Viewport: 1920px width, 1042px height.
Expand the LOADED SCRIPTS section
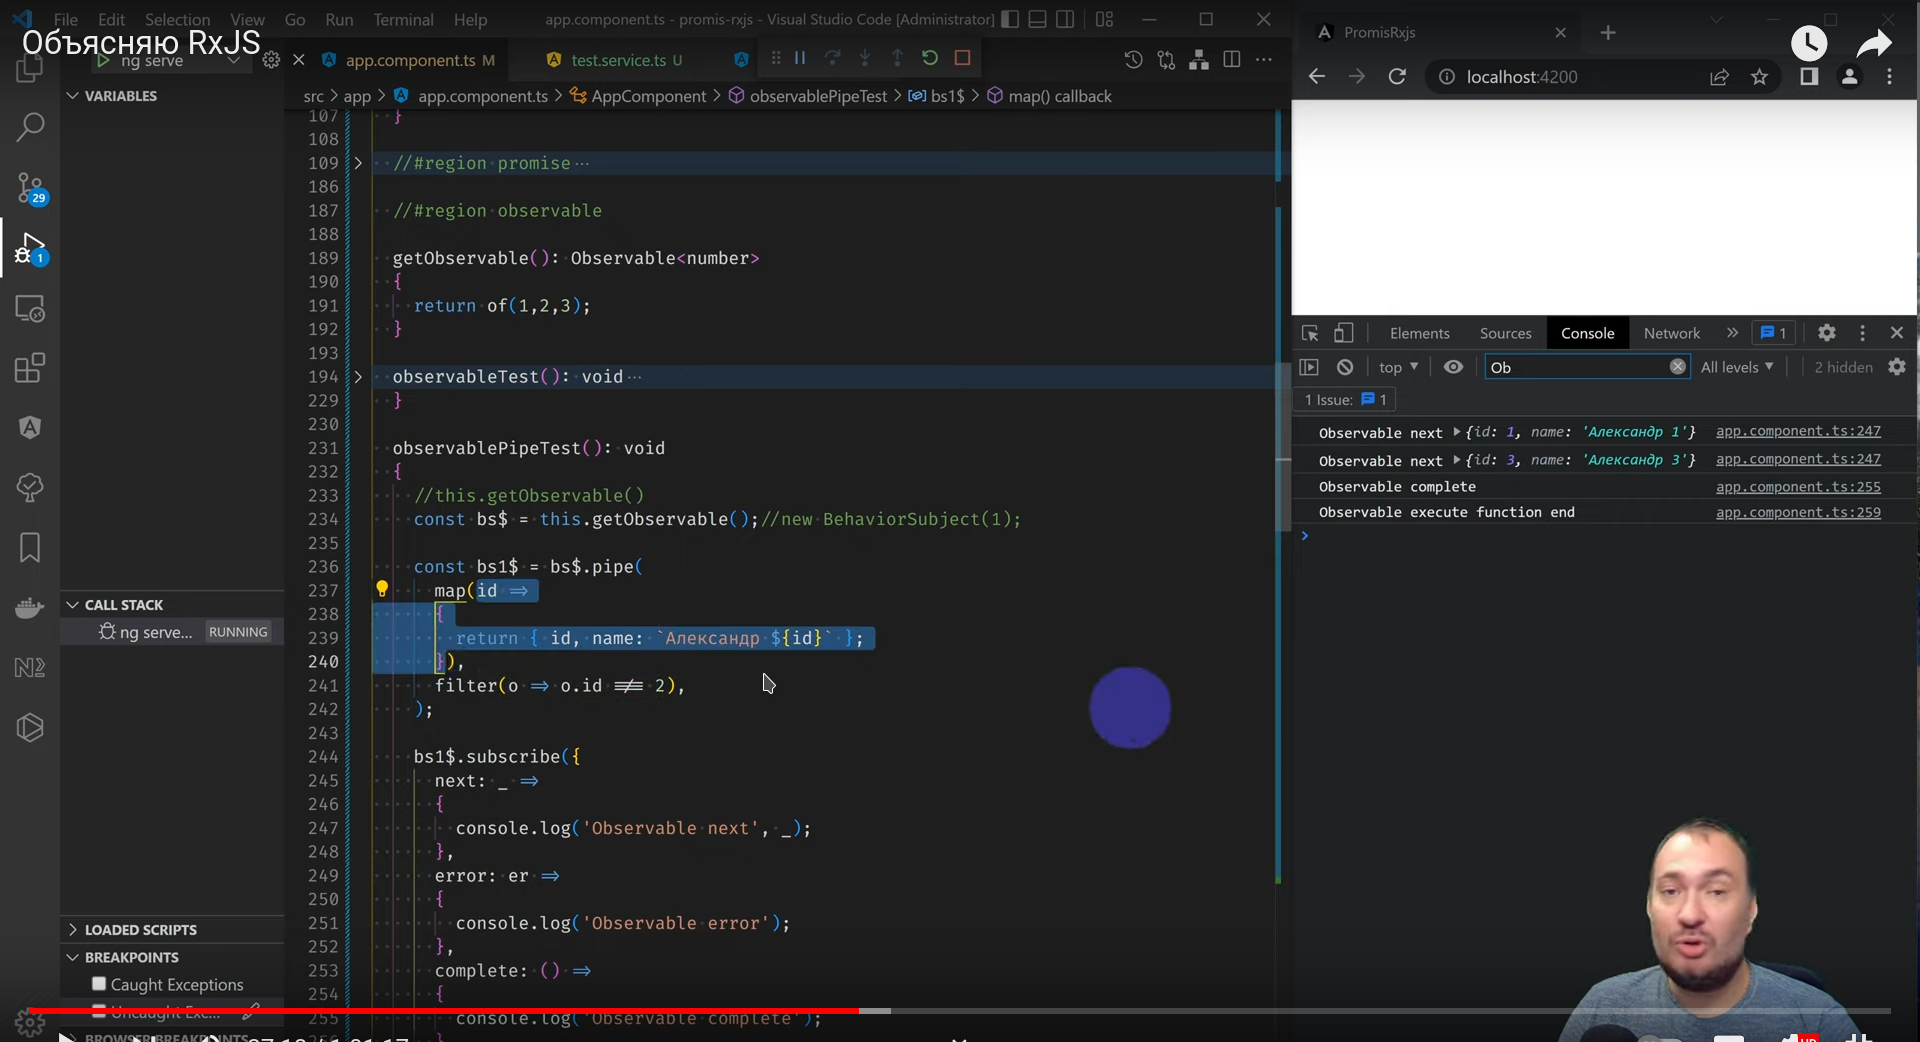140,929
